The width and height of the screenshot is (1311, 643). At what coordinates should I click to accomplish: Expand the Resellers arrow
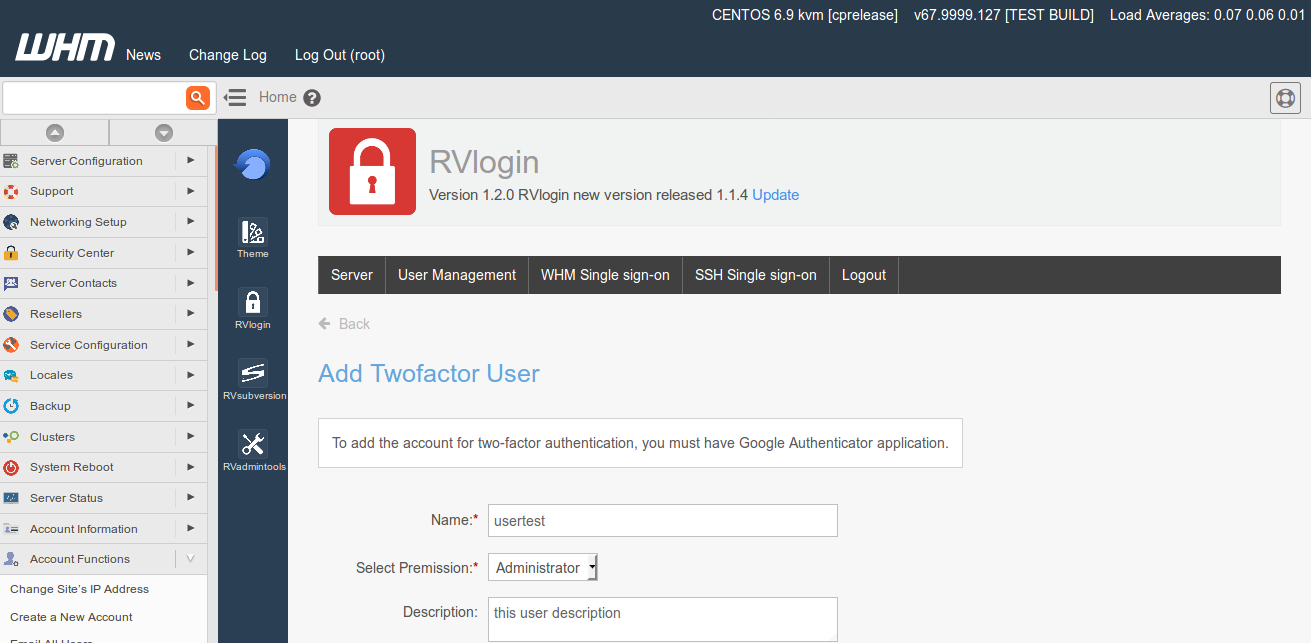pos(190,314)
